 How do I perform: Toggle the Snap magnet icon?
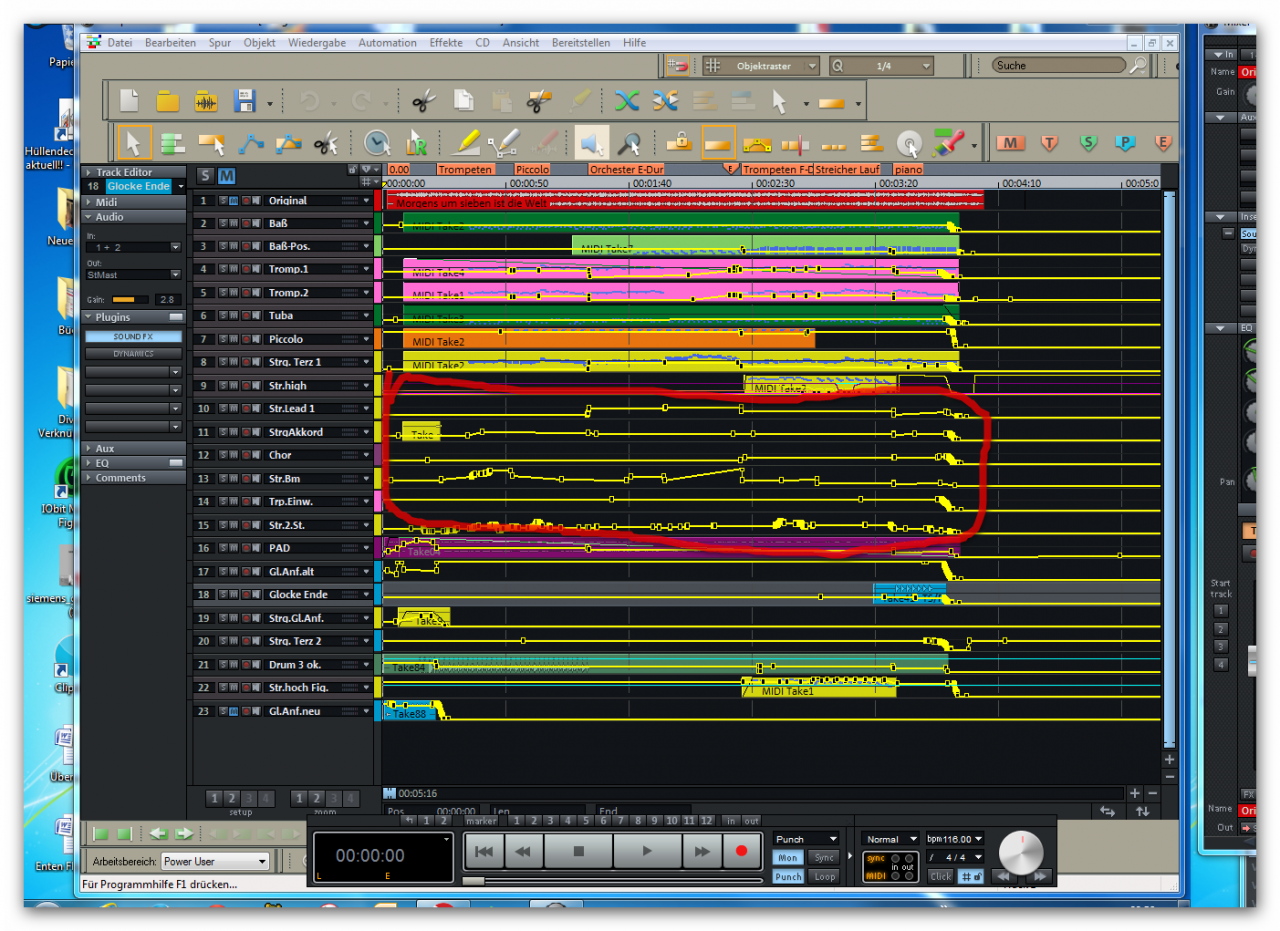(677, 66)
